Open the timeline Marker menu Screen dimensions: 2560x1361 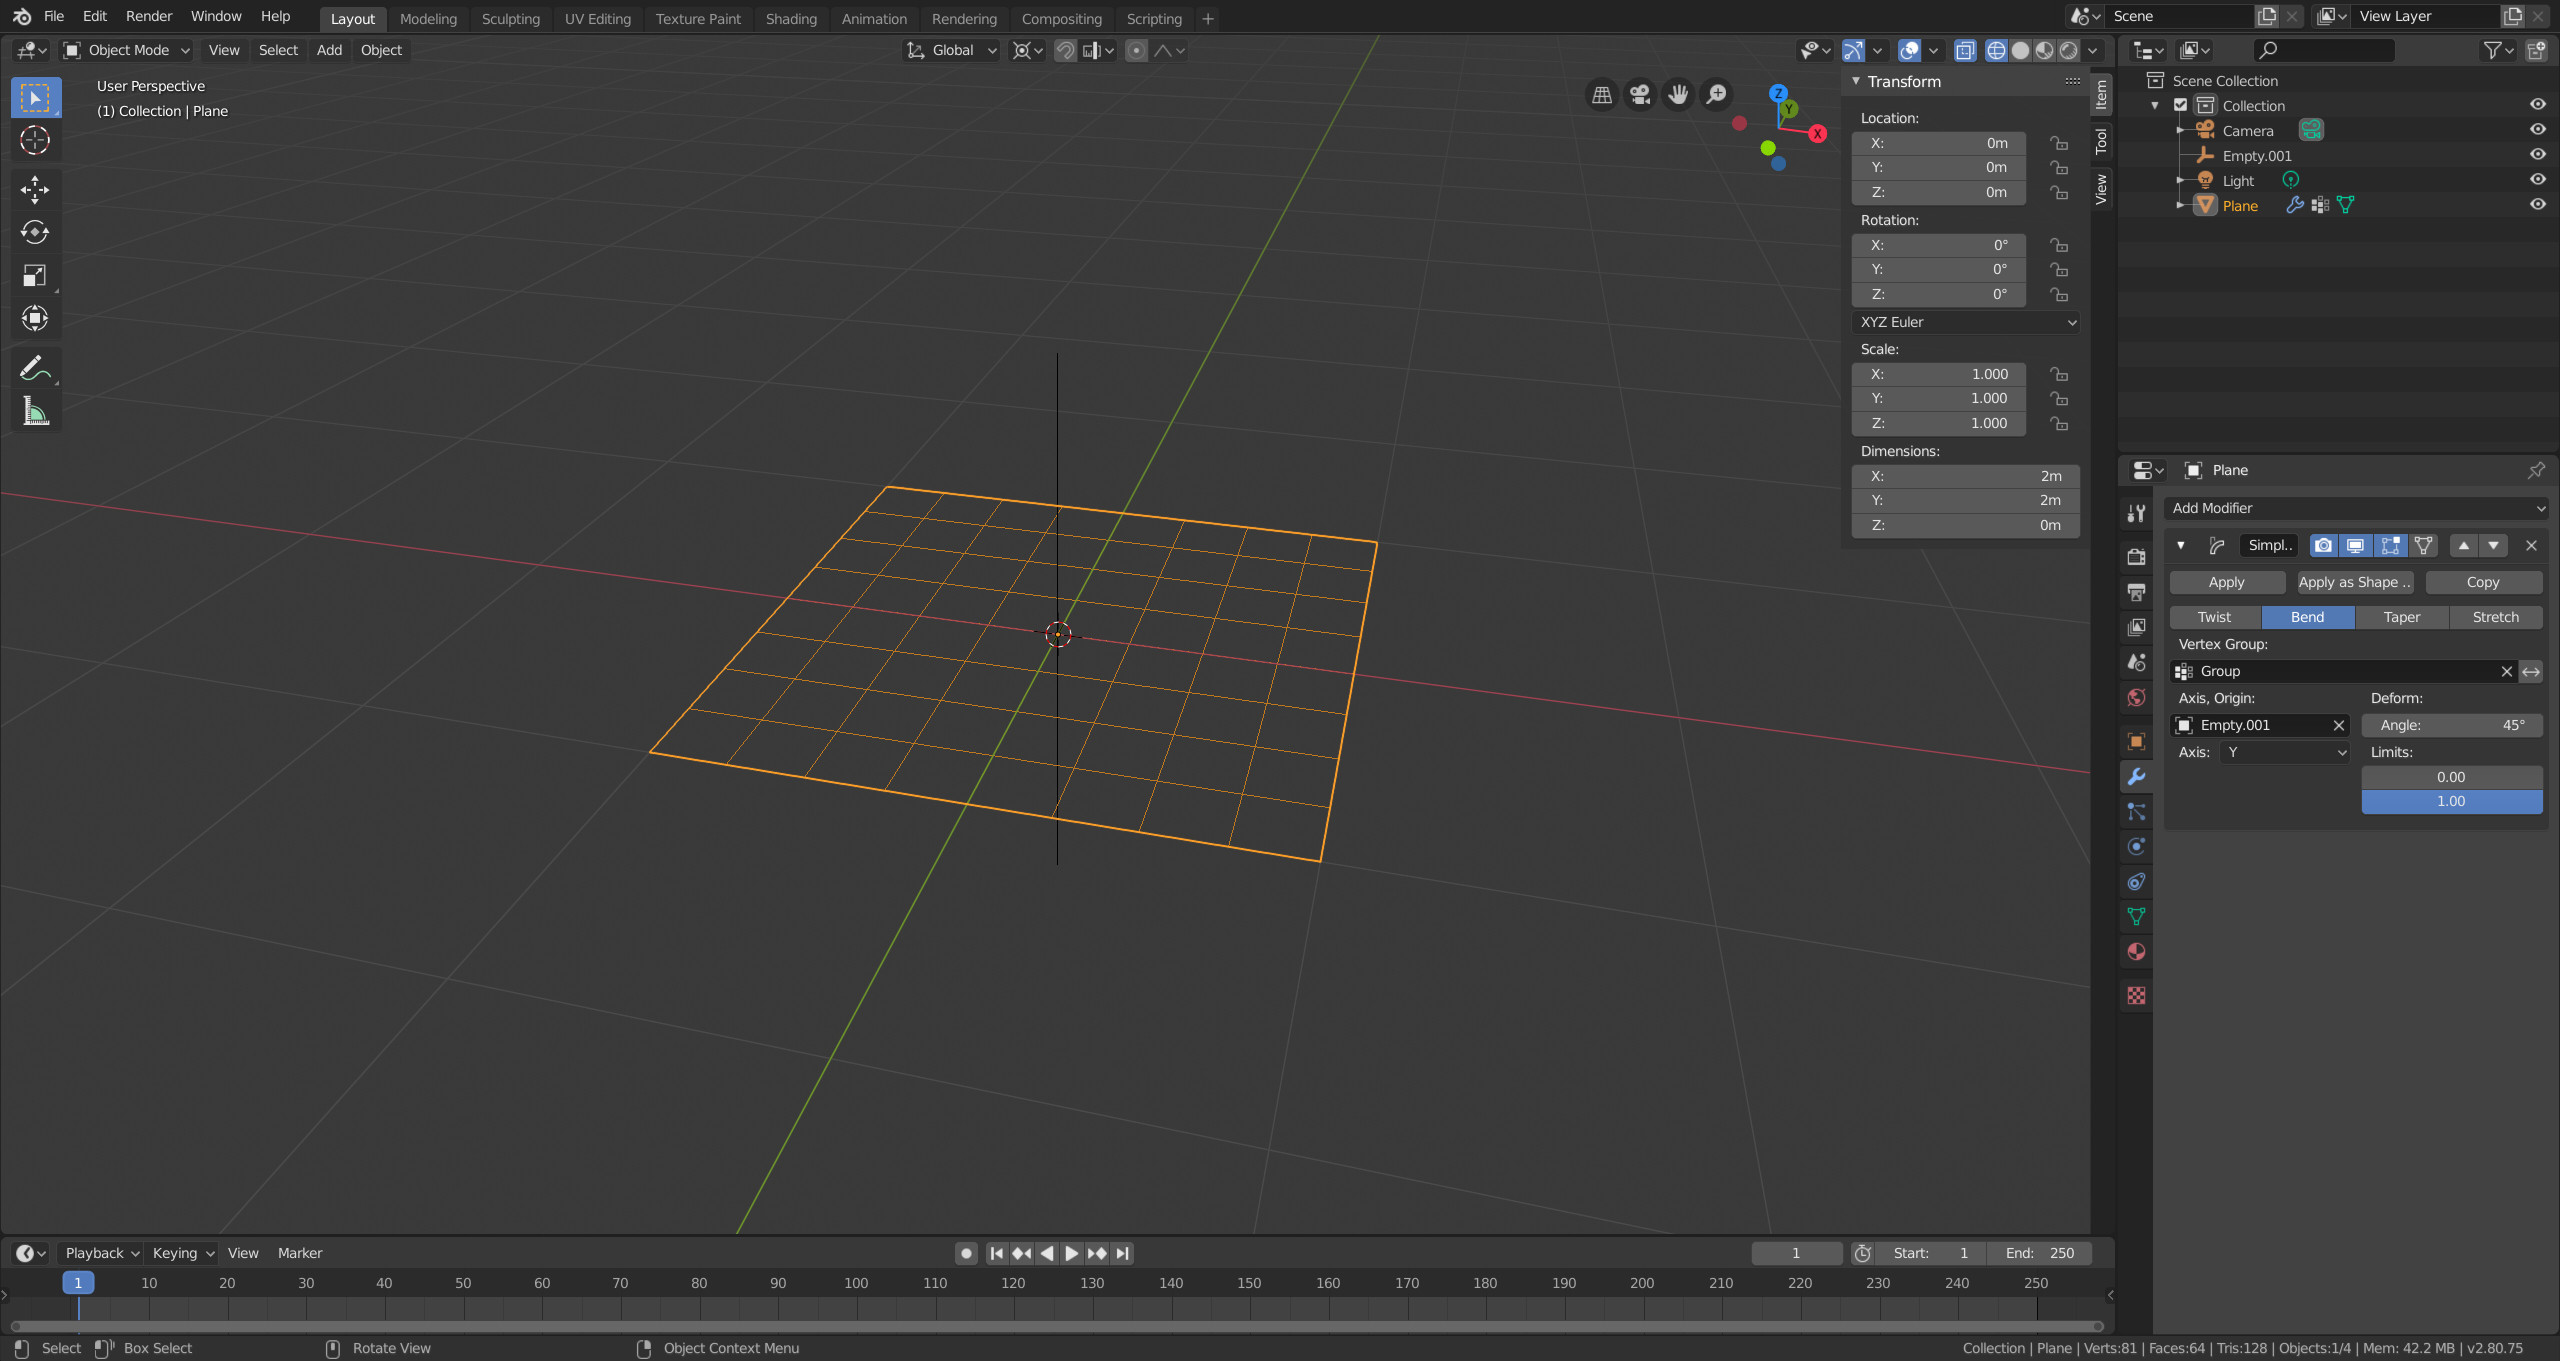[300, 1253]
